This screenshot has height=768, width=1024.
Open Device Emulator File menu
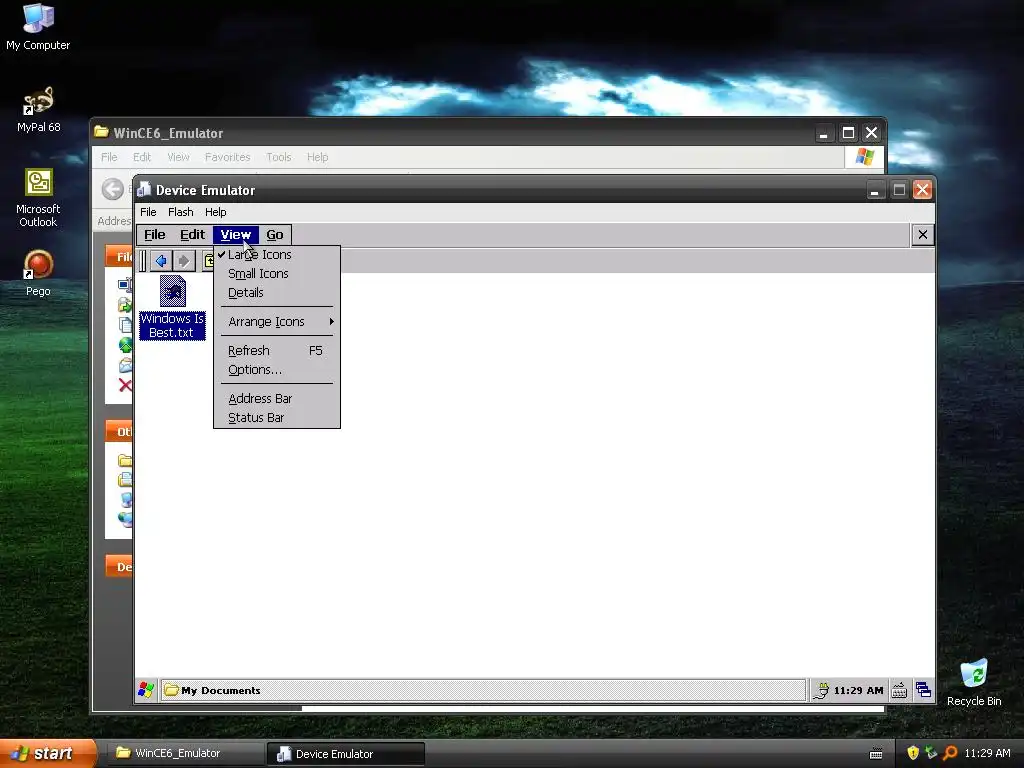tap(148, 212)
